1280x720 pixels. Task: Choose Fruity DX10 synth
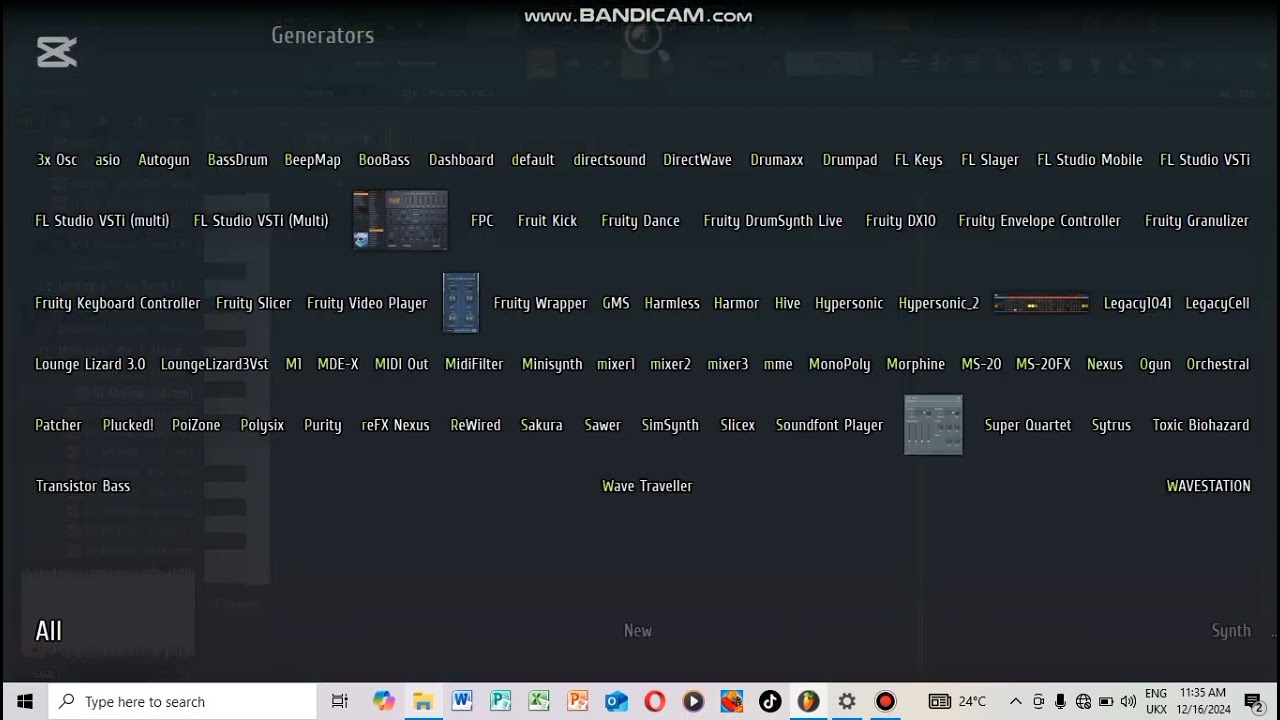click(x=901, y=221)
